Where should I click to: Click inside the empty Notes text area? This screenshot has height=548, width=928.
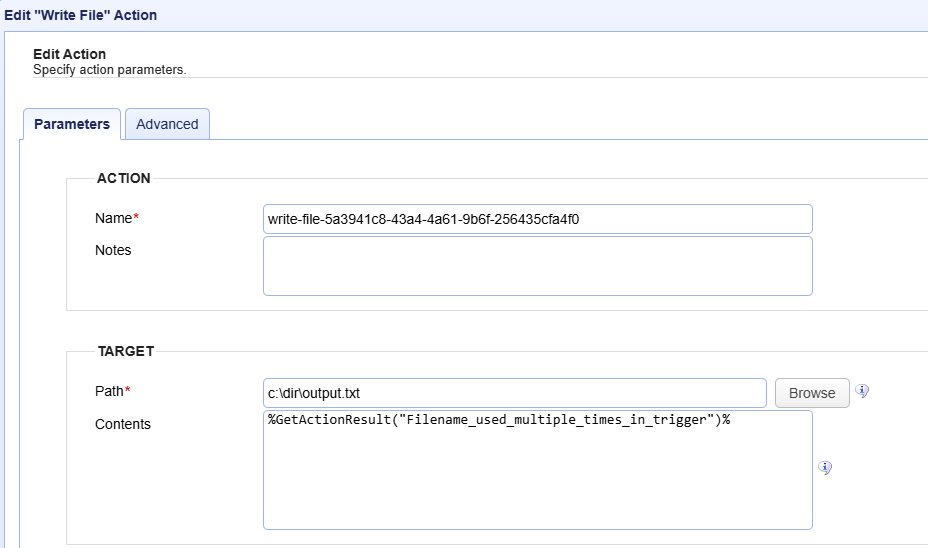(x=537, y=266)
